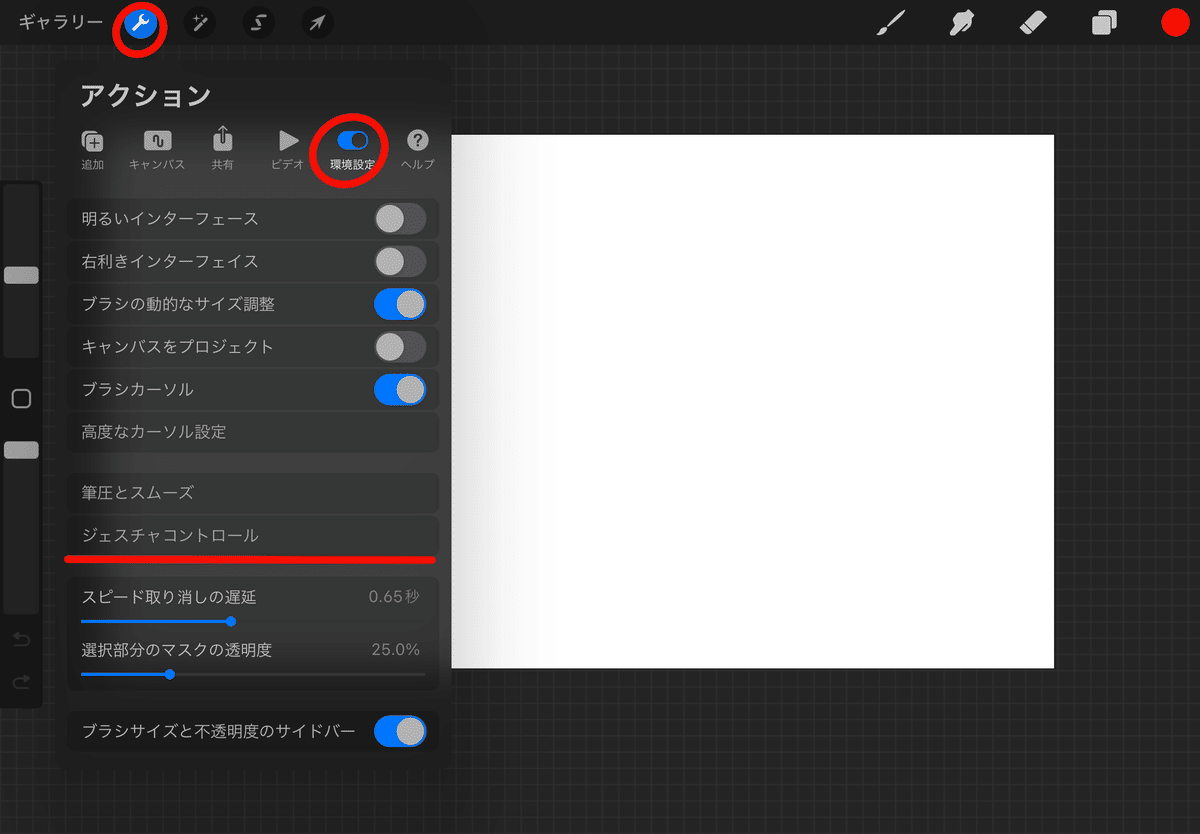Open the red active color picker
Image resolution: width=1200 pixels, height=834 pixels.
click(x=1175, y=23)
